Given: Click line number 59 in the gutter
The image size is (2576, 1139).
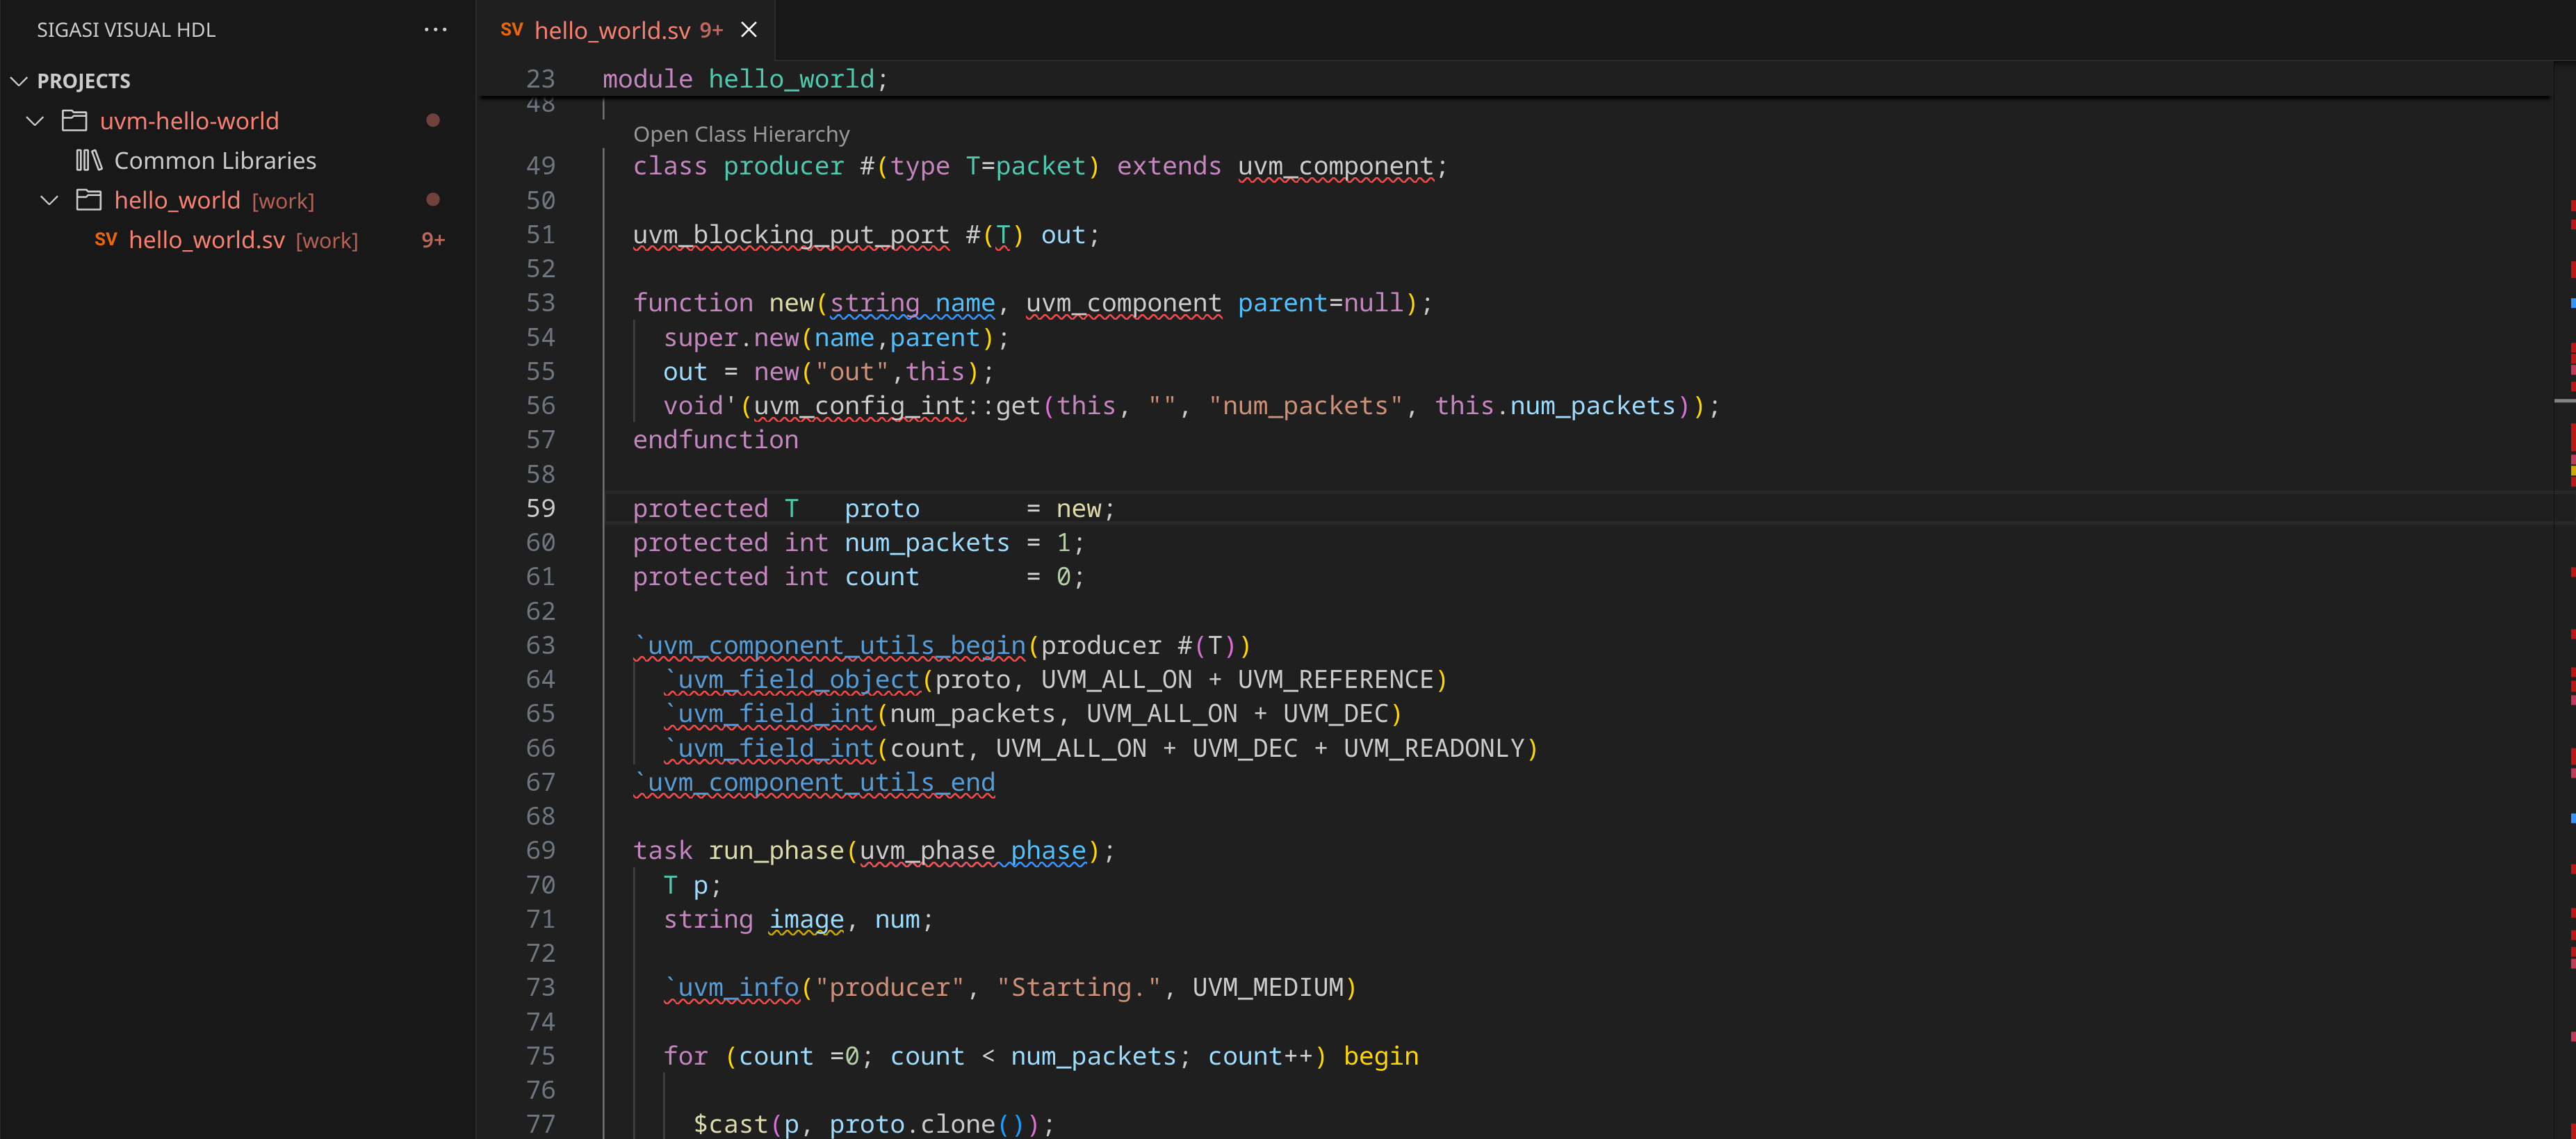Looking at the screenshot, I should [x=540, y=508].
